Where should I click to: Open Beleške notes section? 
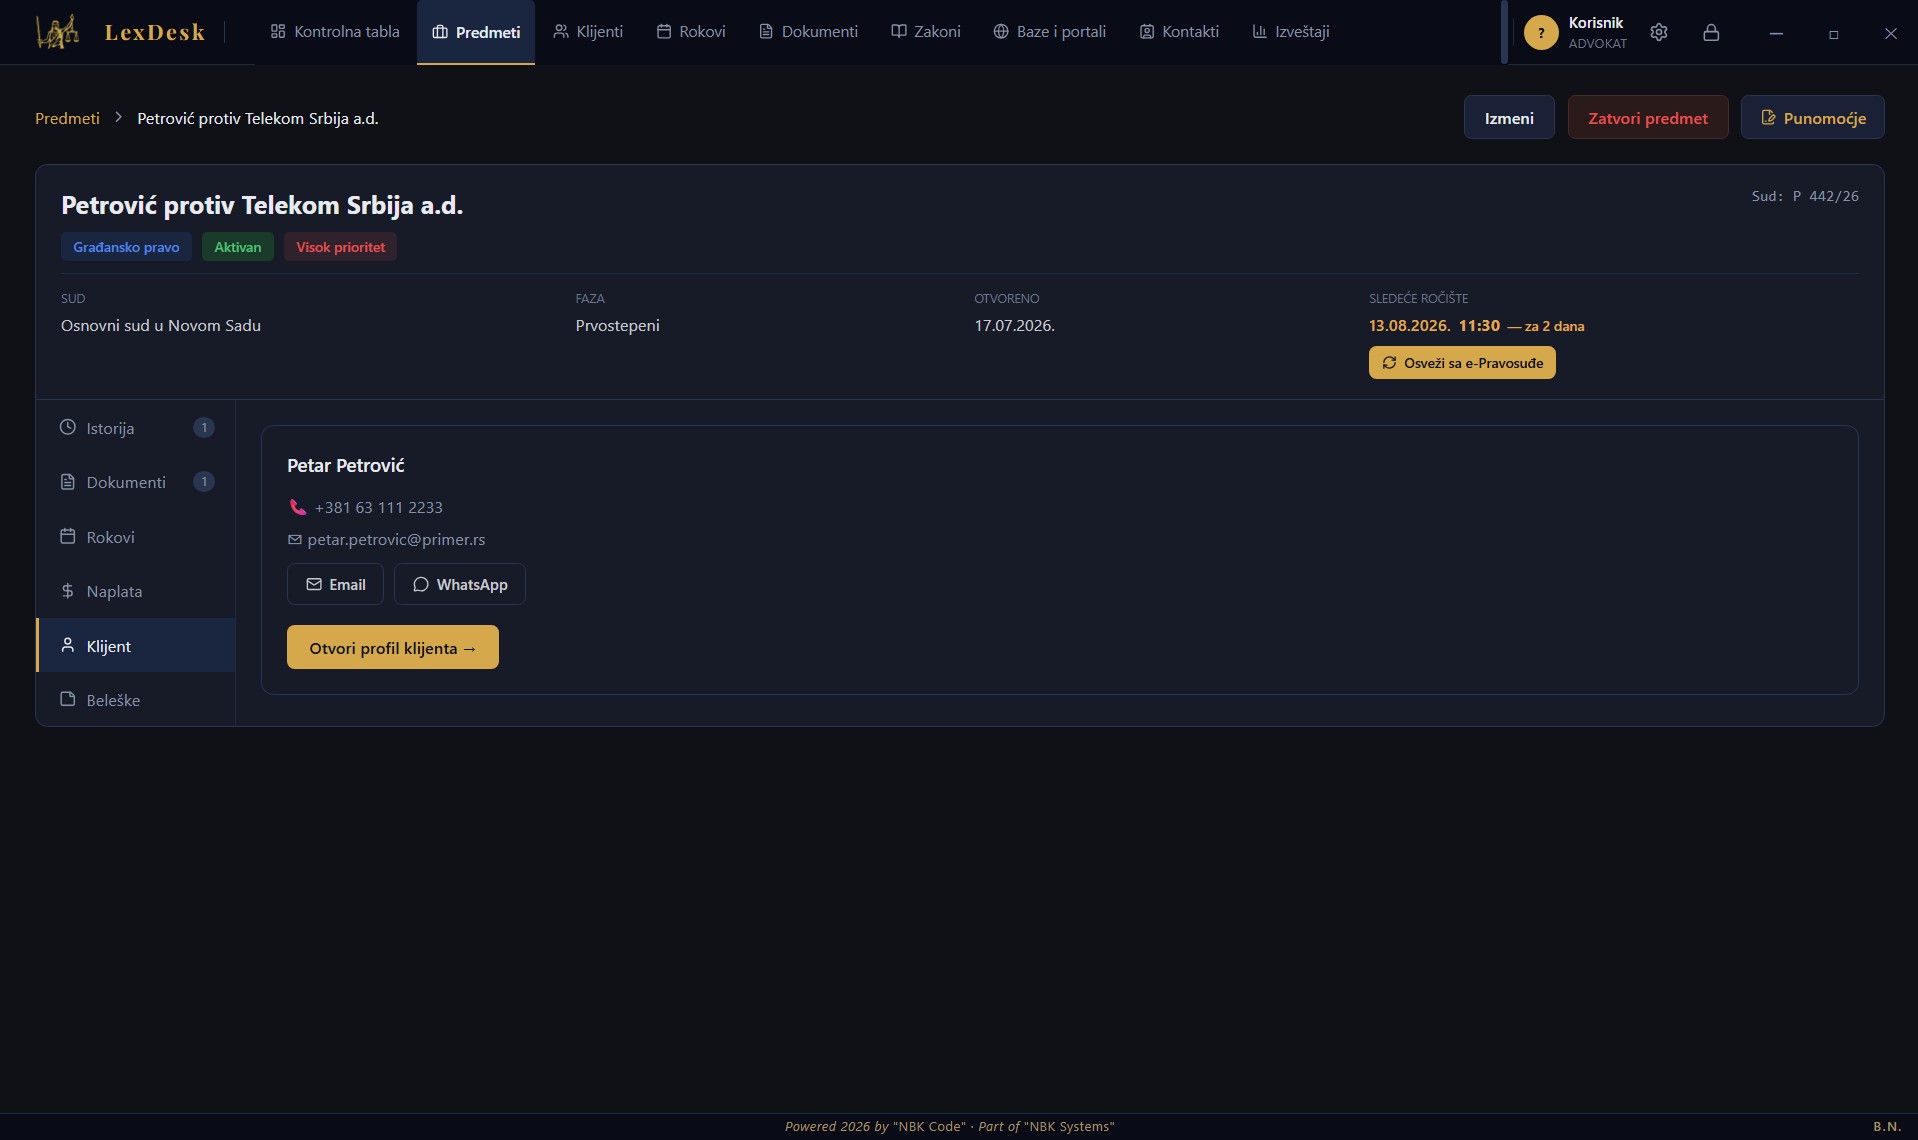136,700
